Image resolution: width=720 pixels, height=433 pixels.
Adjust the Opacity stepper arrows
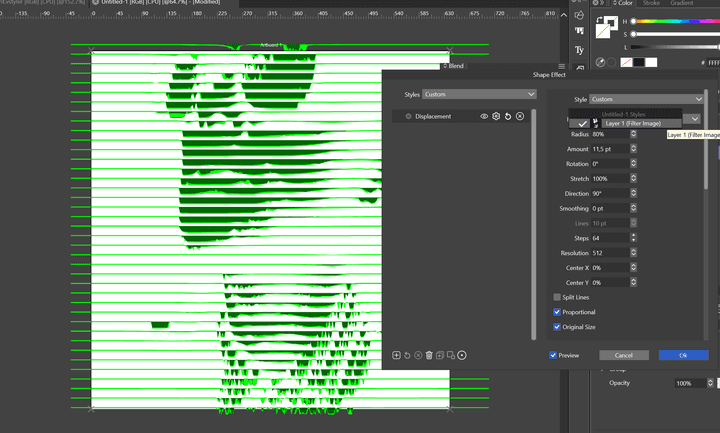click(x=710, y=383)
